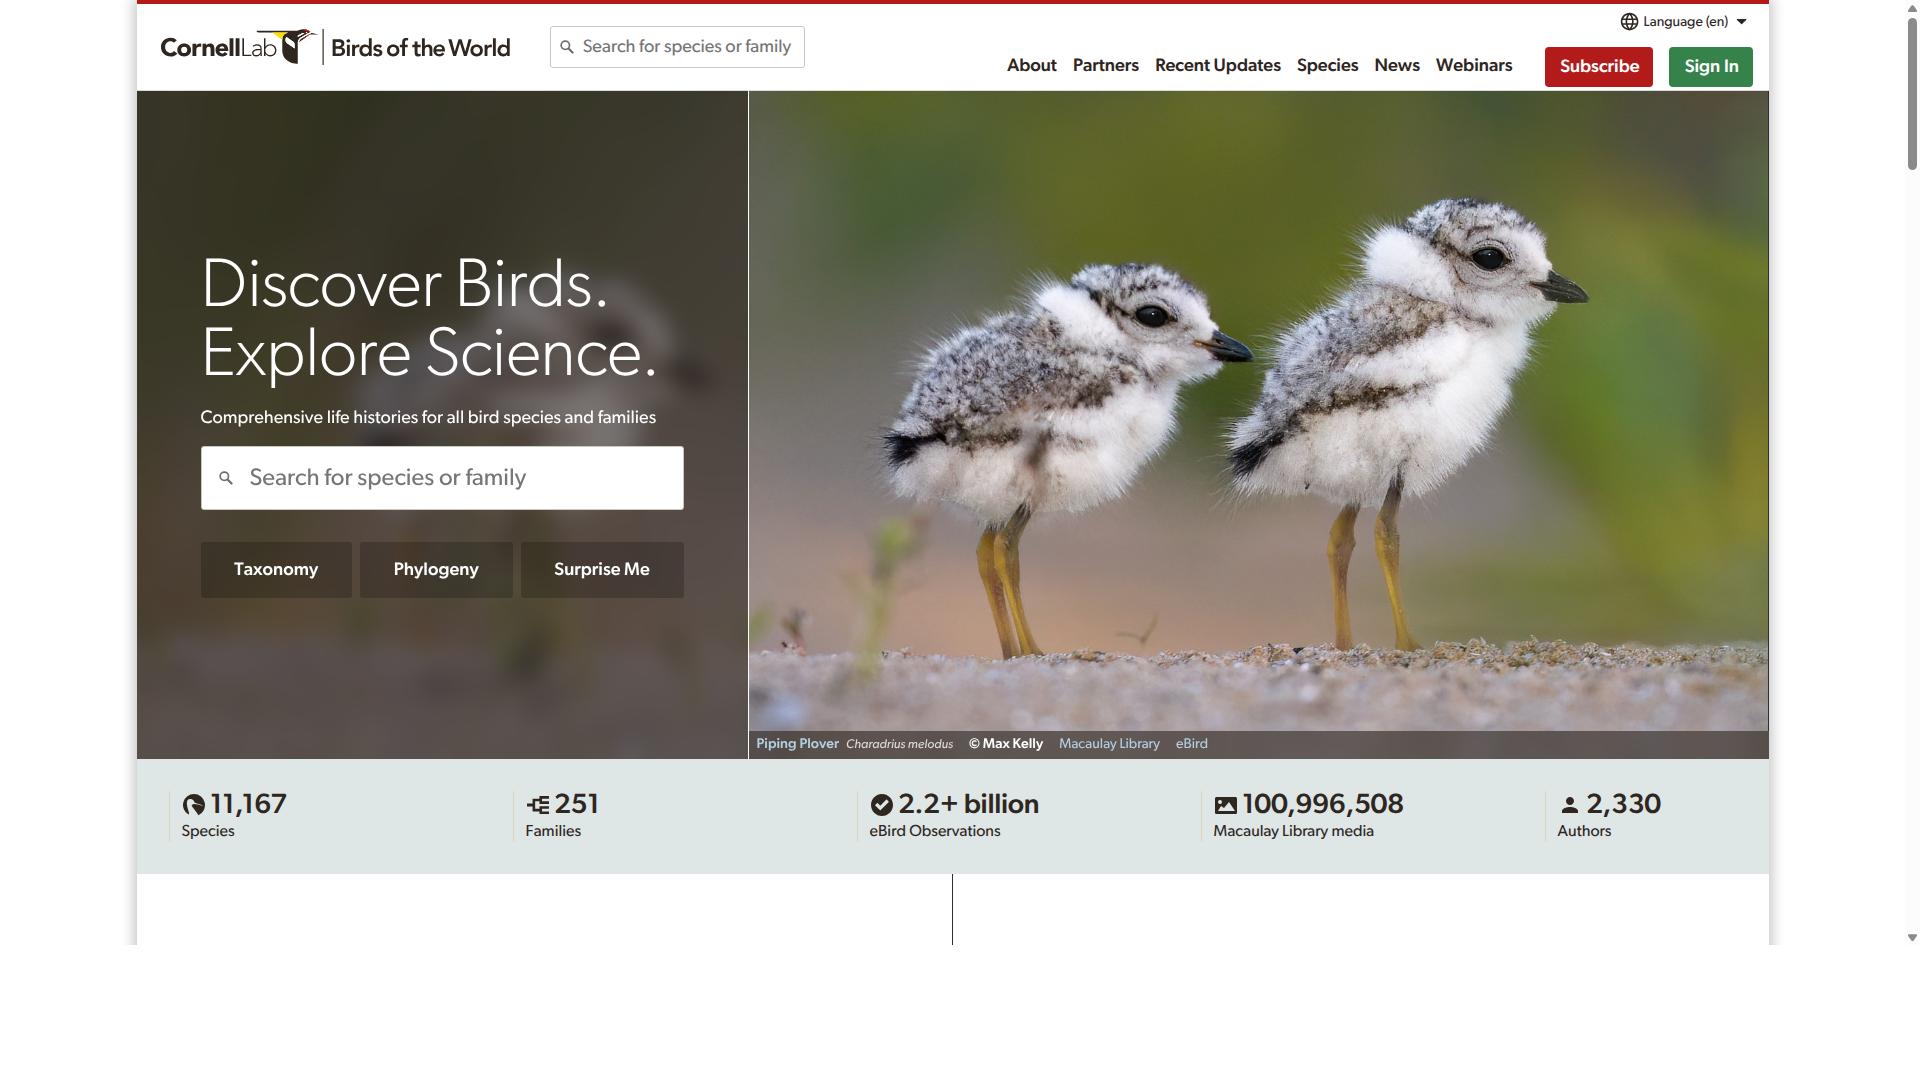Click the Birds of the World title
Image resolution: width=1920 pixels, height=1080 pixels.
point(420,48)
